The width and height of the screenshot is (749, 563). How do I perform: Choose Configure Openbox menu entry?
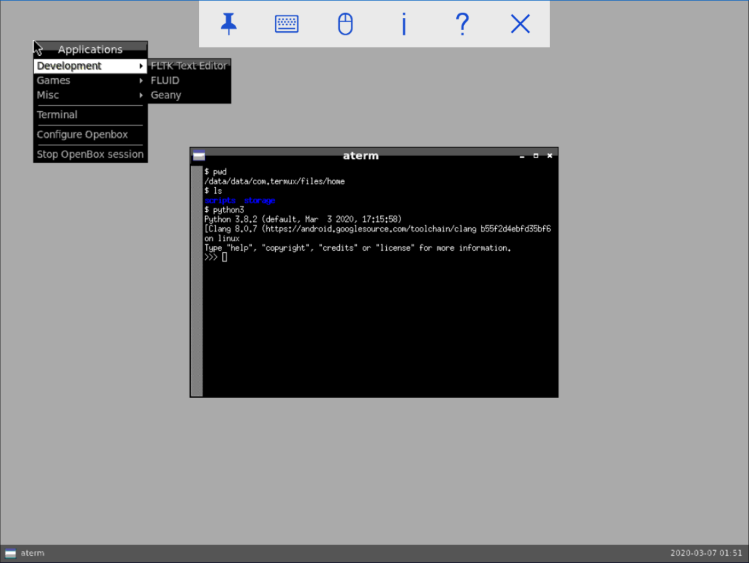82,135
